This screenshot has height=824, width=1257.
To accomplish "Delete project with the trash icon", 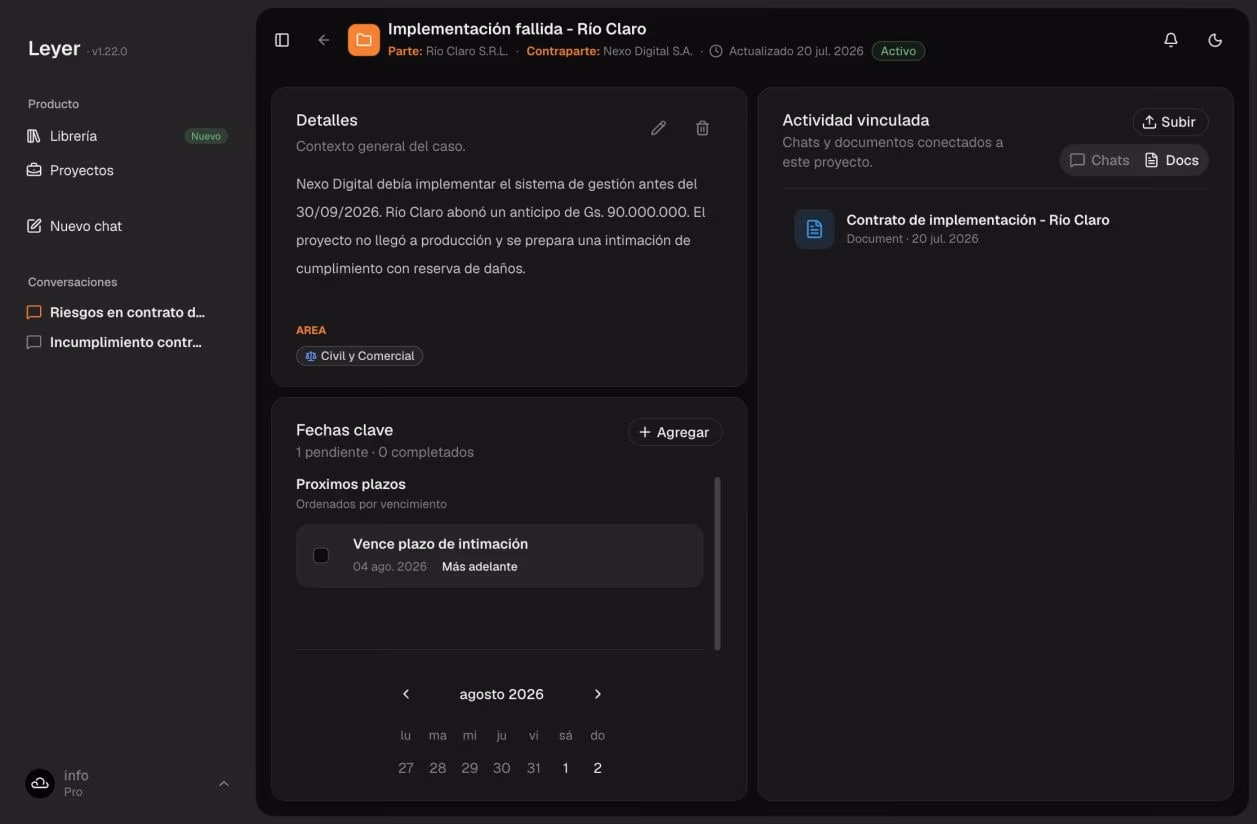I will click(x=702, y=128).
